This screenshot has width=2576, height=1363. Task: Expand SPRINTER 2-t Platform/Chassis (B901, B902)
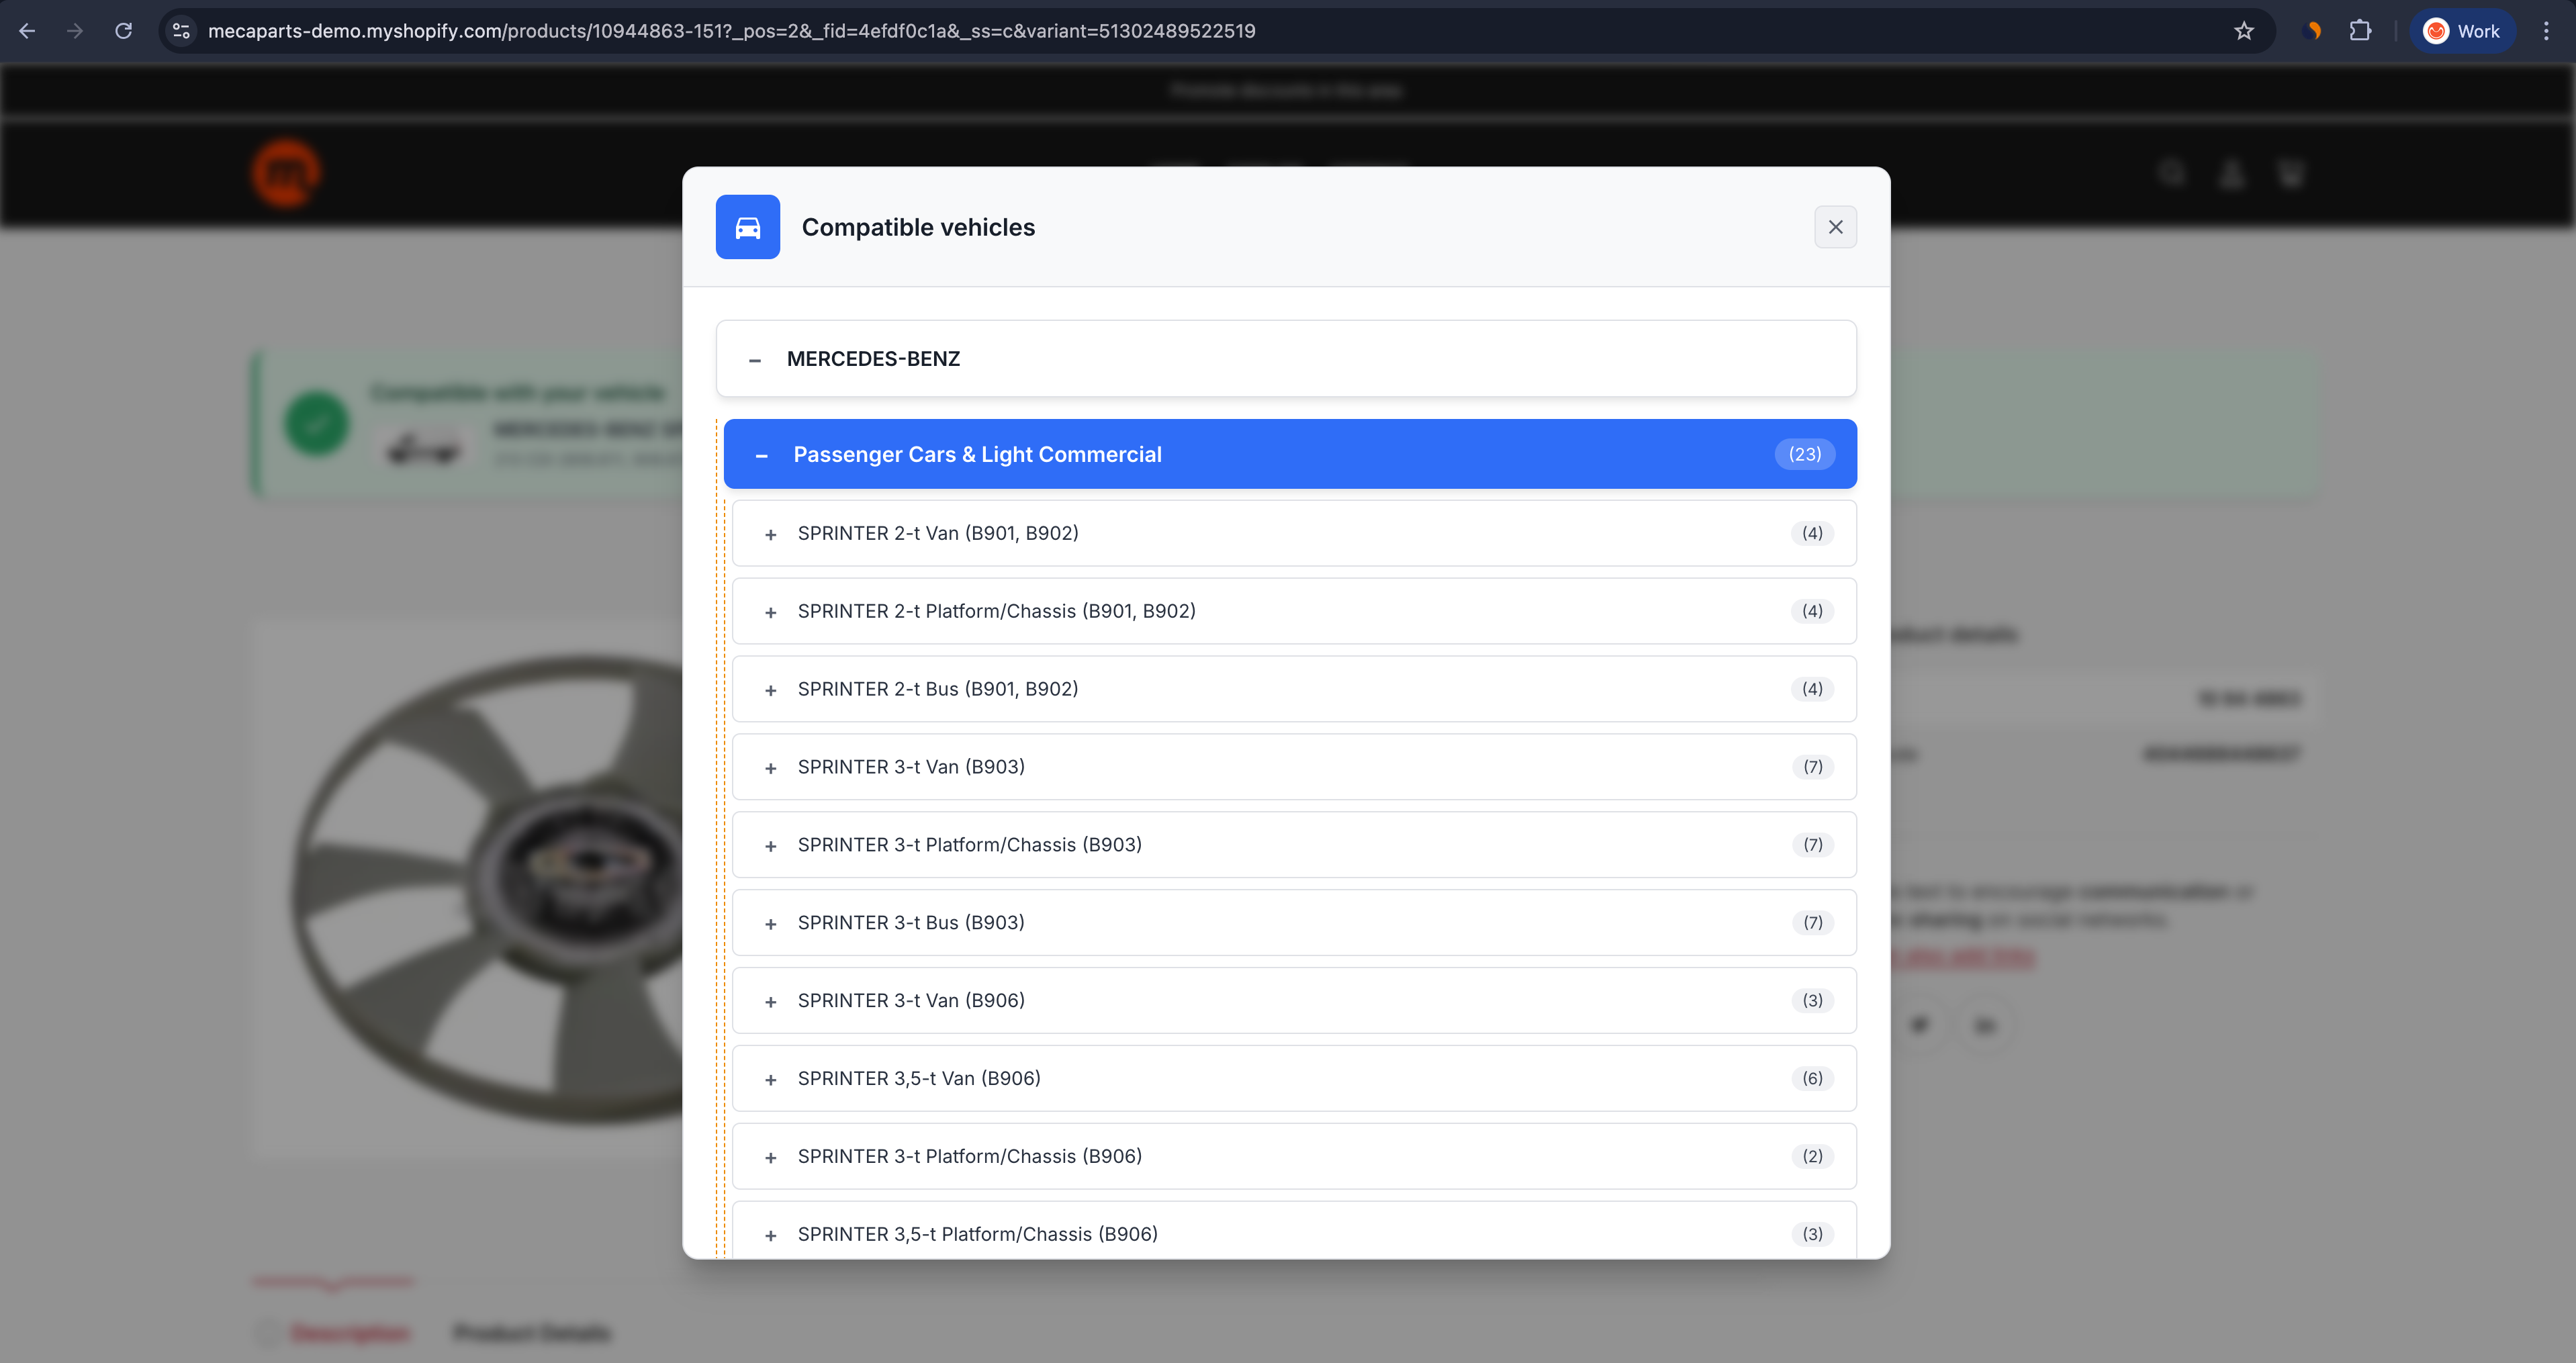[771, 612]
